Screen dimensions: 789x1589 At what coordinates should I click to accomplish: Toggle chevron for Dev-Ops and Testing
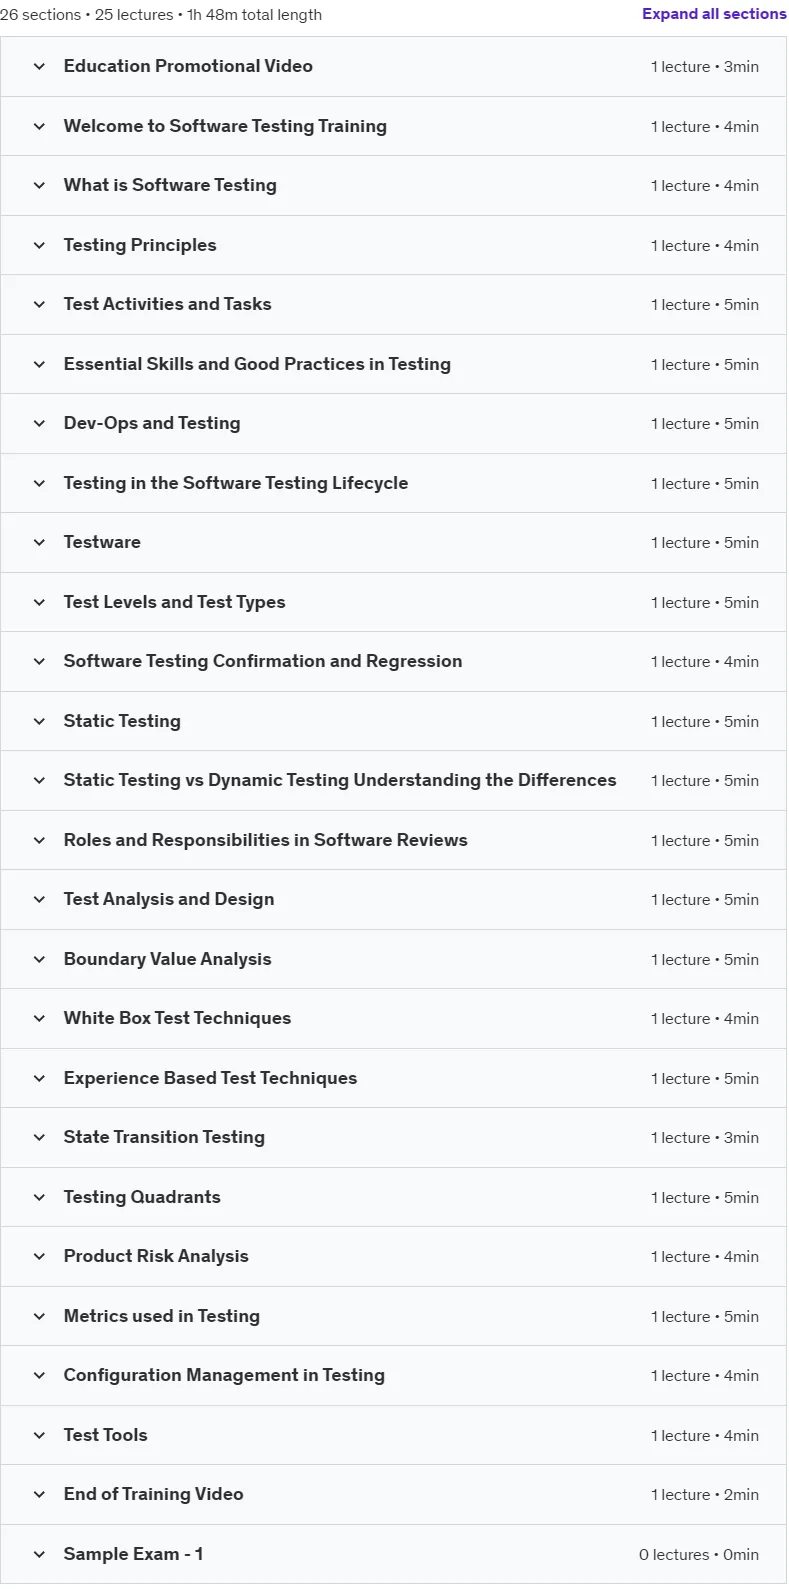pos(39,424)
